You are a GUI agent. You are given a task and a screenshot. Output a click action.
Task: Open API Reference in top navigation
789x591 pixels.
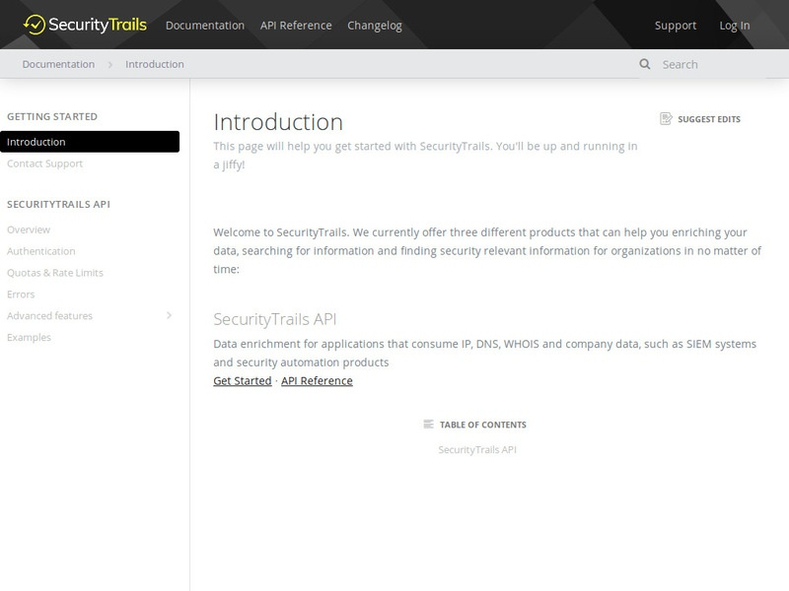click(296, 26)
